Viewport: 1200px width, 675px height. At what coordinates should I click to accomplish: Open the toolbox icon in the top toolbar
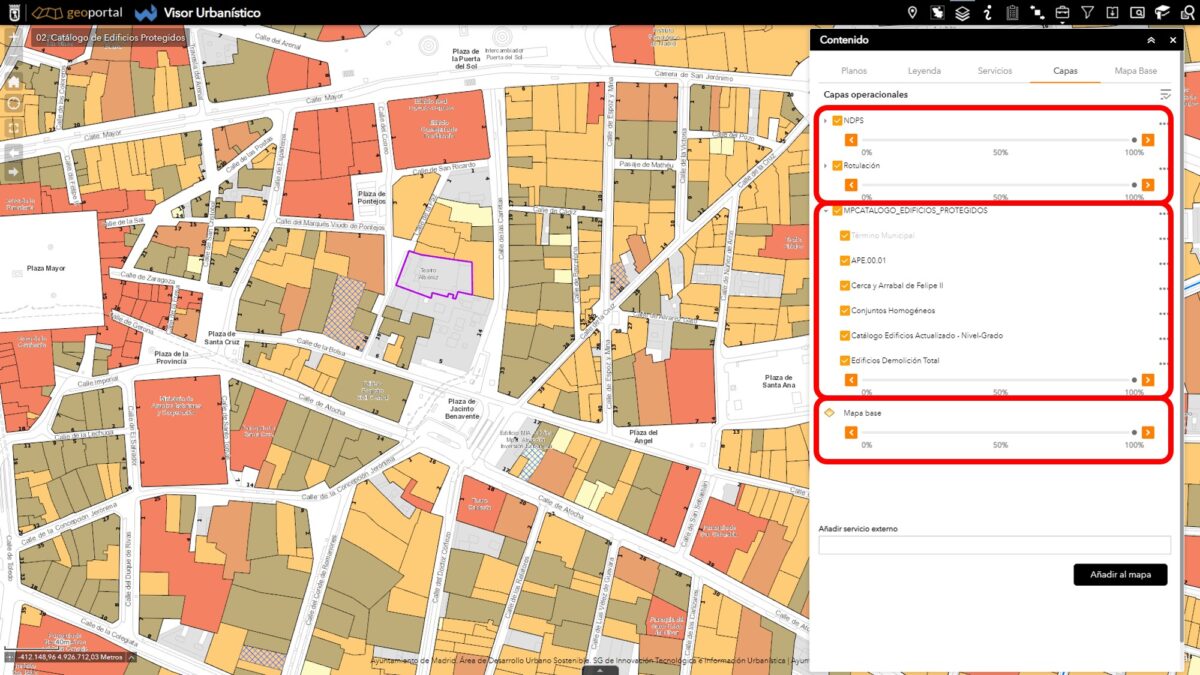[x=1062, y=13]
